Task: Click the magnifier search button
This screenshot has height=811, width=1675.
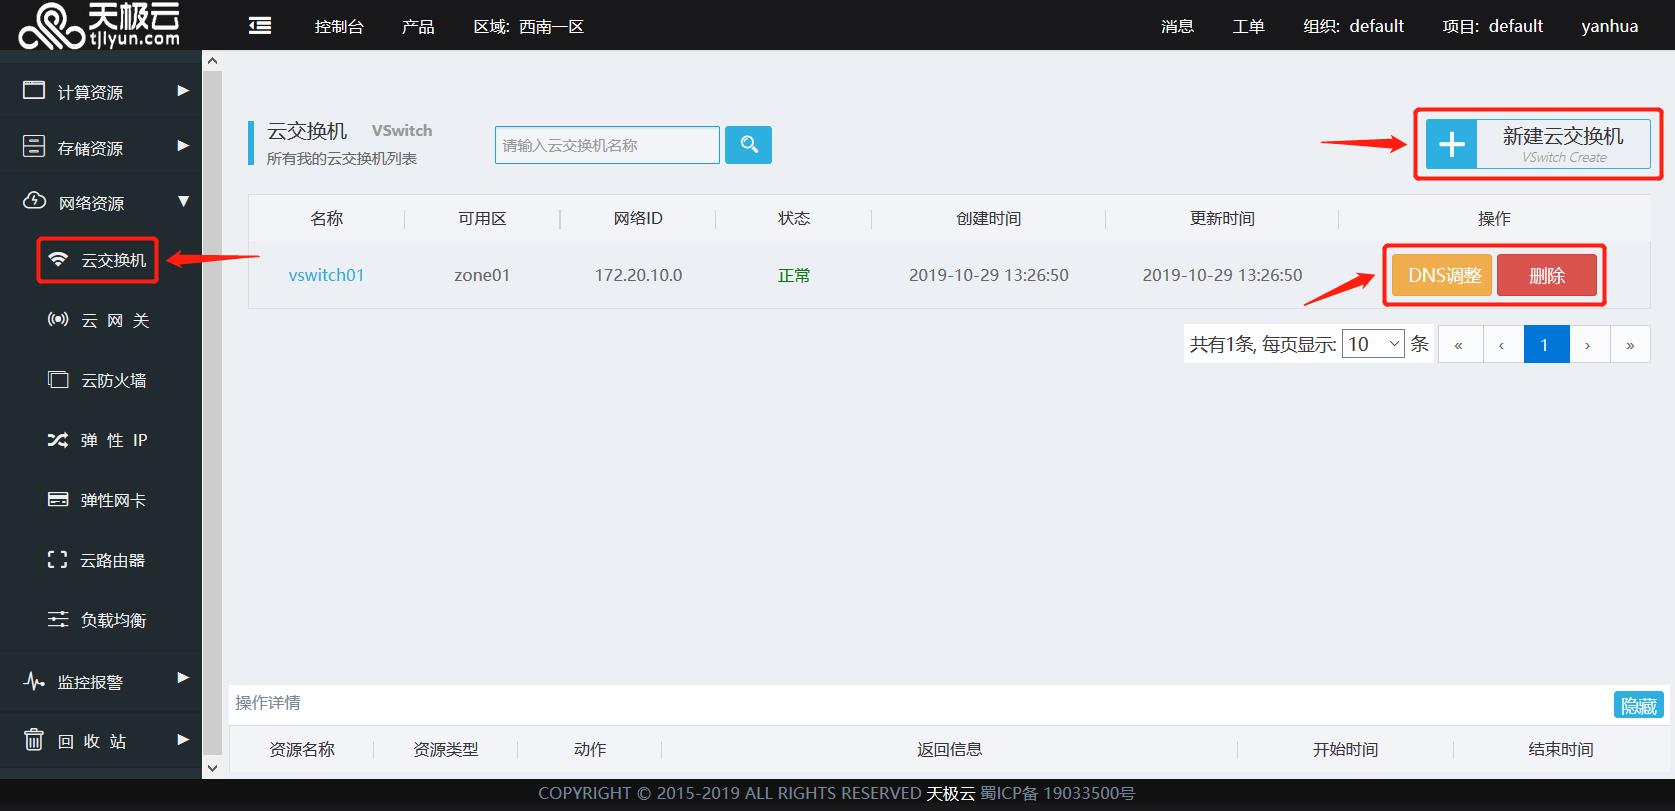Action: coord(748,145)
